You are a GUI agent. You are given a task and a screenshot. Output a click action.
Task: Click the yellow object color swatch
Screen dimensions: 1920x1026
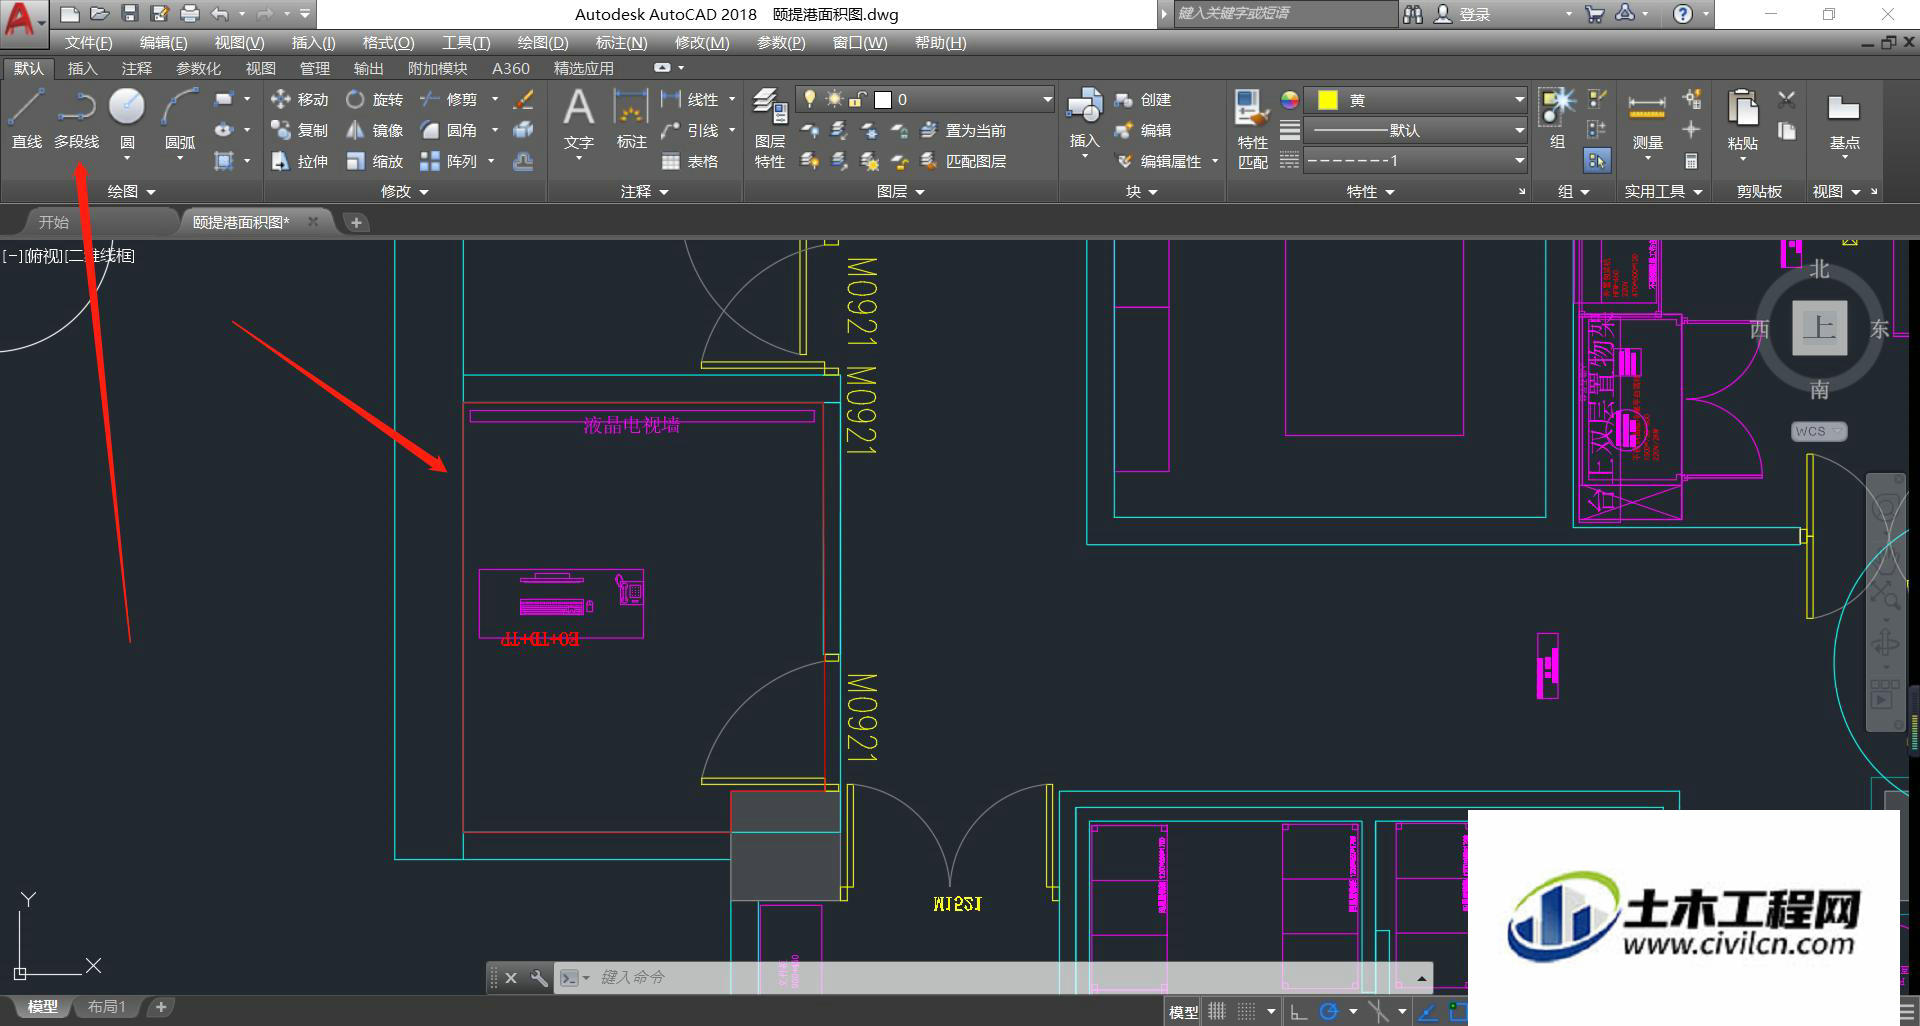1327,99
